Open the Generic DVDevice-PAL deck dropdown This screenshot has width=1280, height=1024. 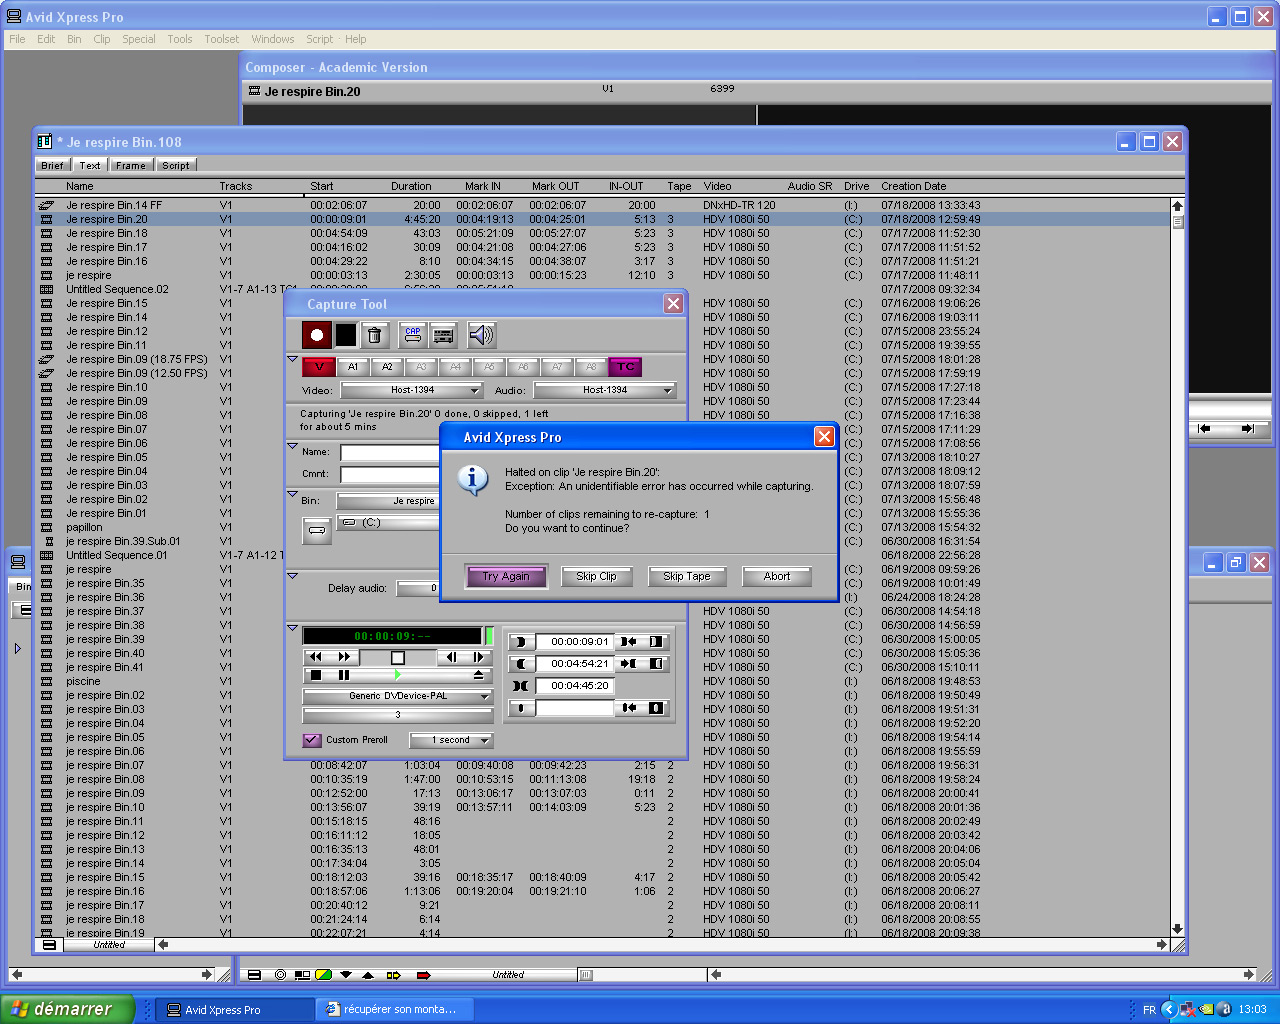coord(398,696)
